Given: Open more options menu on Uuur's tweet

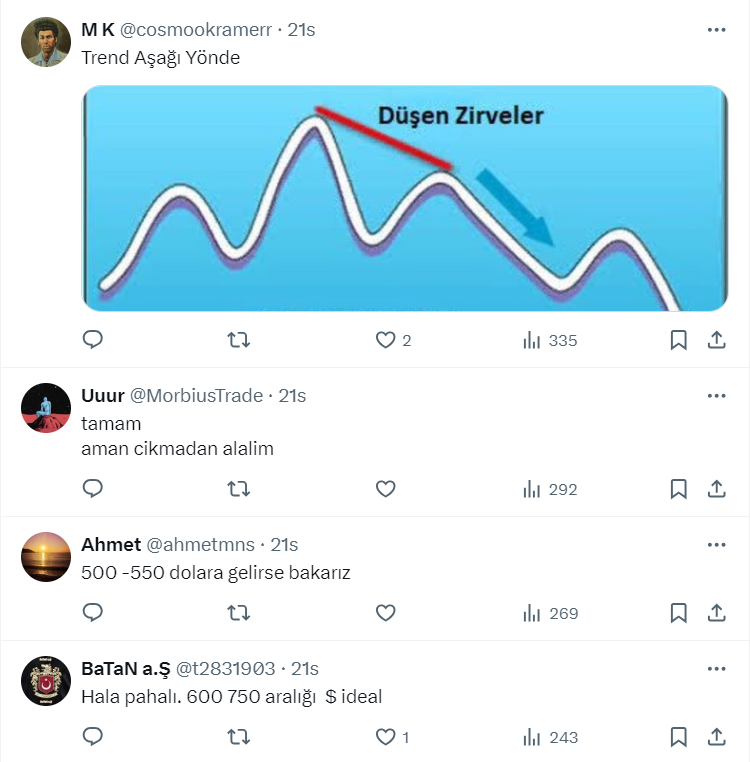Looking at the screenshot, I should 716,396.
